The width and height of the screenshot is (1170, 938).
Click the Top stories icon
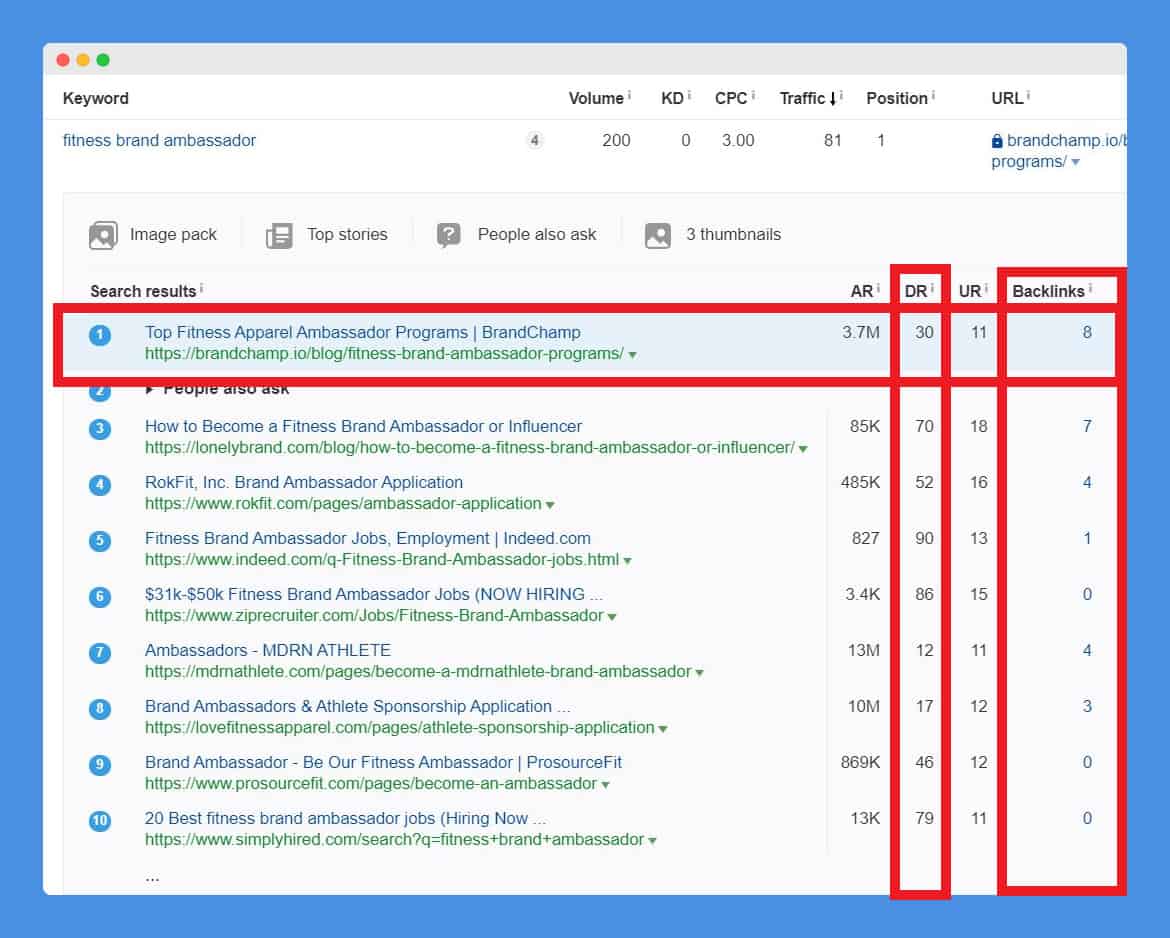279,235
